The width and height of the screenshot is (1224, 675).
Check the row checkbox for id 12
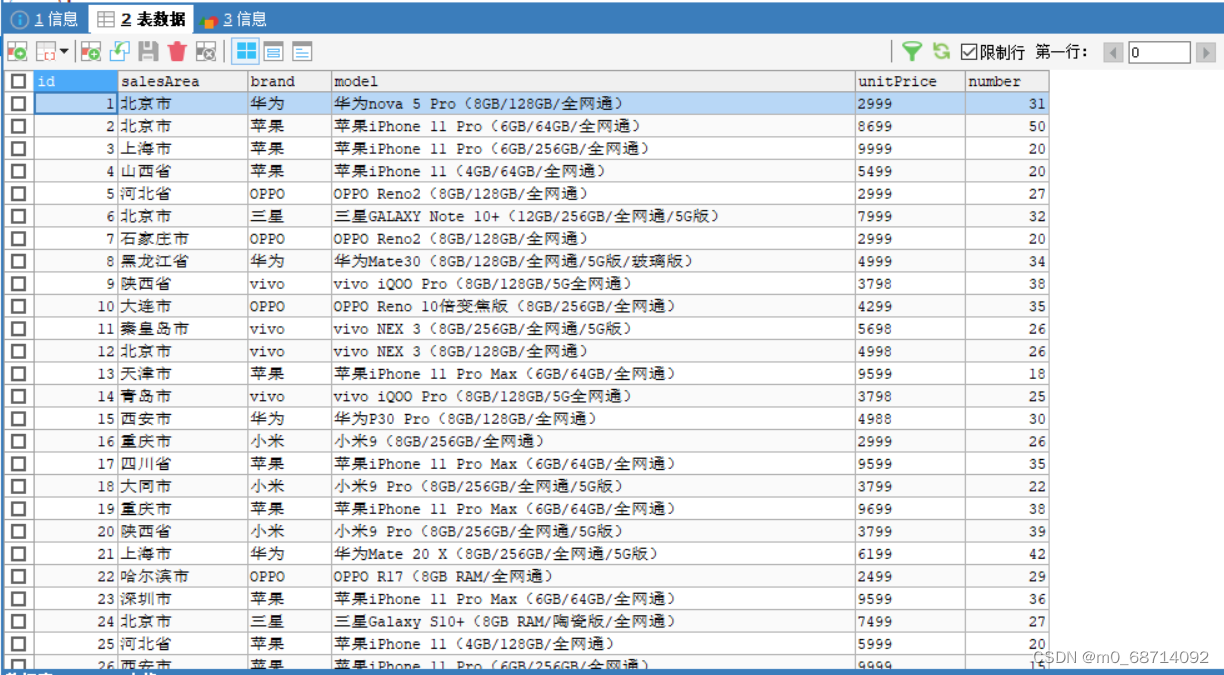coord(19,351)
